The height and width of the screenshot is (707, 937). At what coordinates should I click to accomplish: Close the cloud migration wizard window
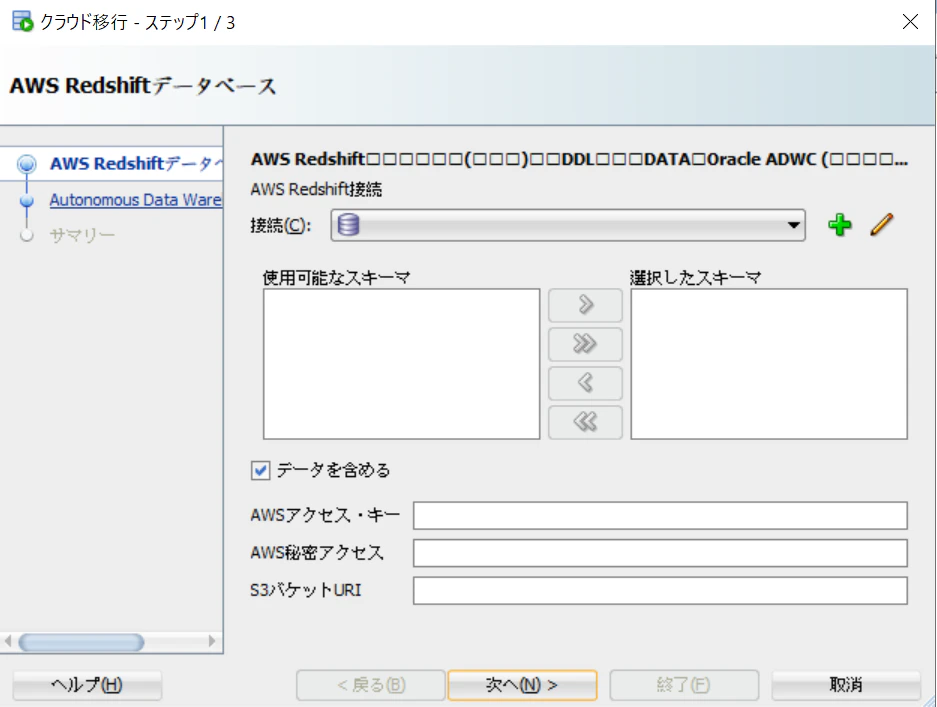[910, 22]
